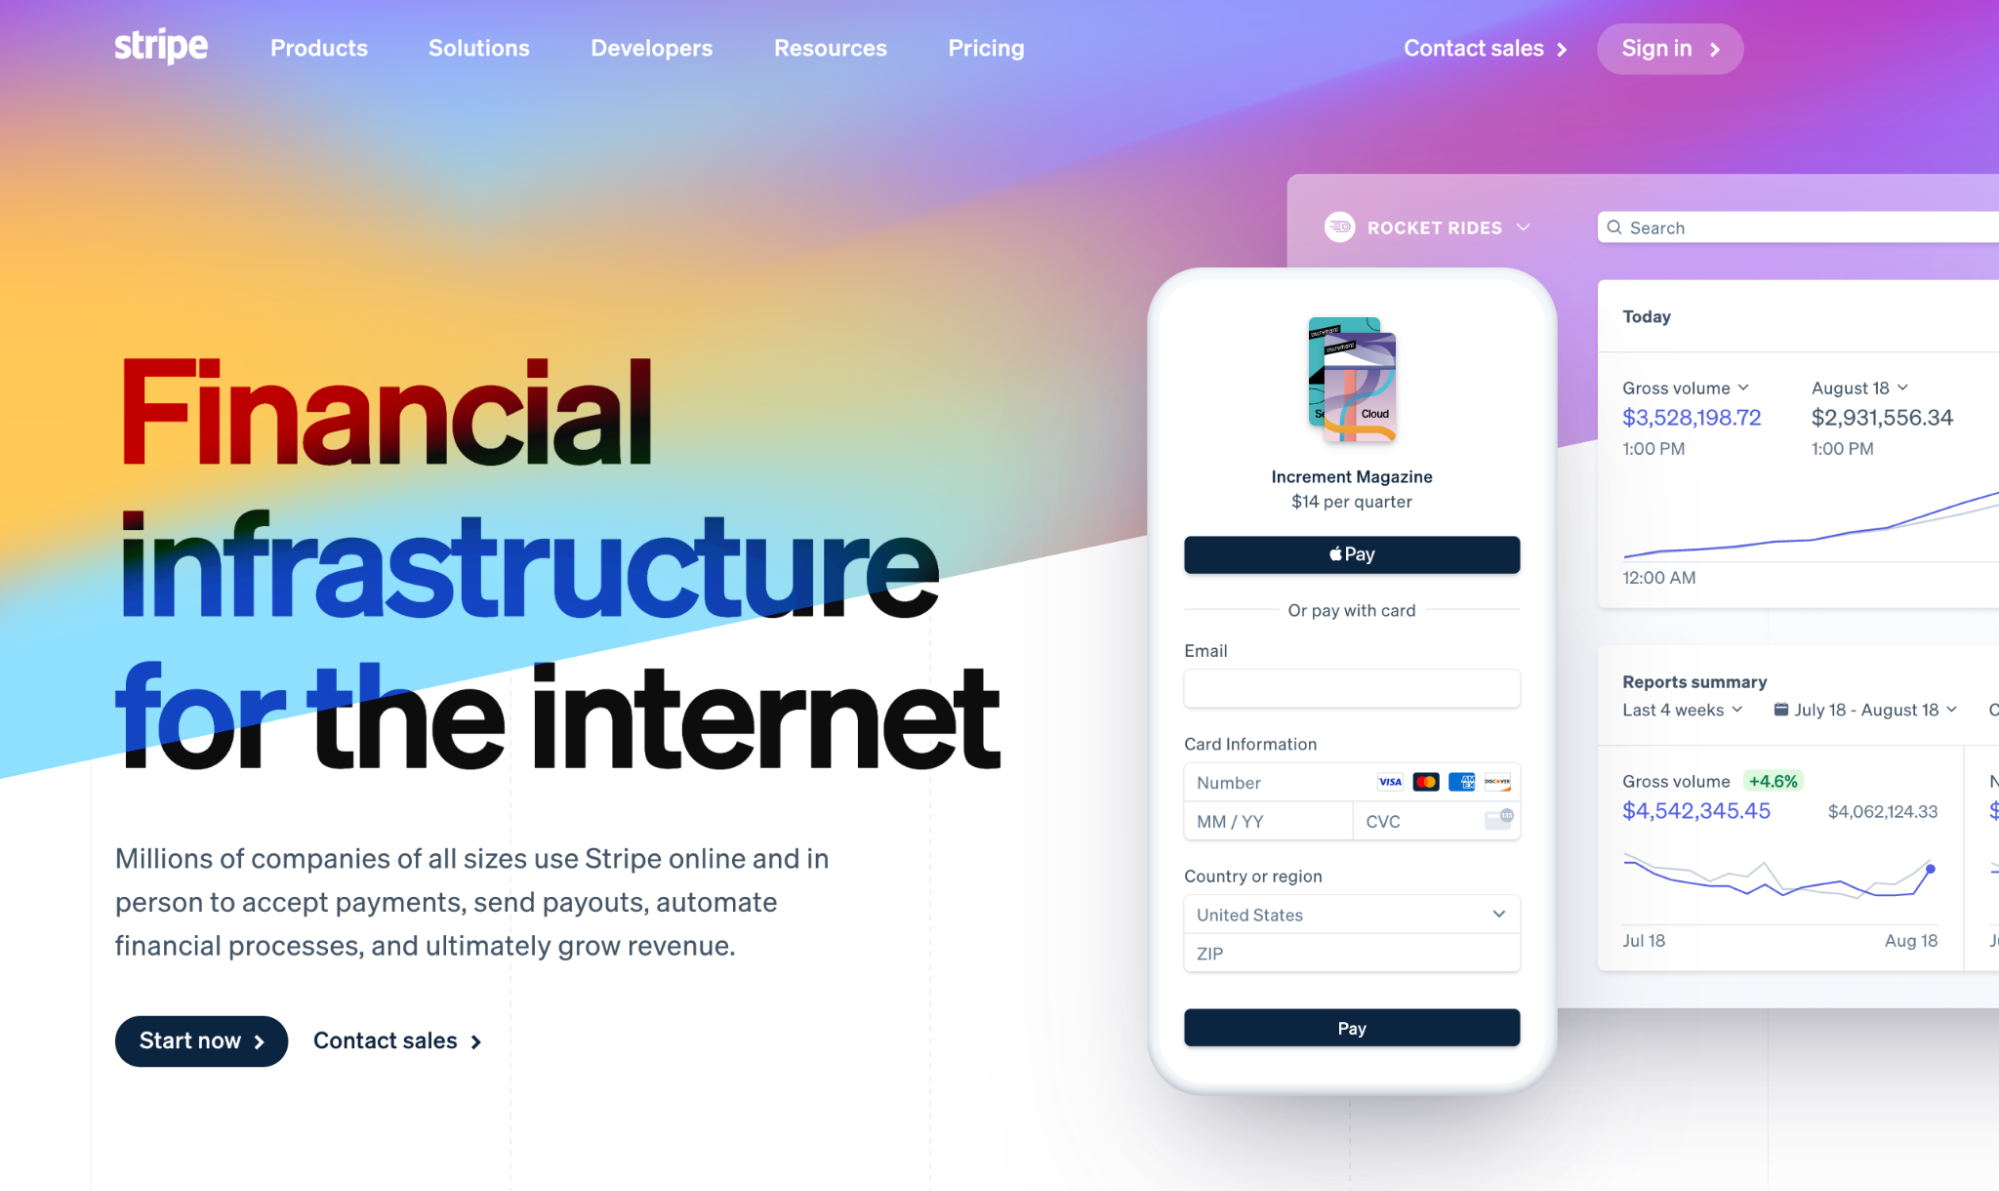1999x1191 pixels.
Task: Click the Mastercard icon in card fields
Action: tap(1426, 781)
